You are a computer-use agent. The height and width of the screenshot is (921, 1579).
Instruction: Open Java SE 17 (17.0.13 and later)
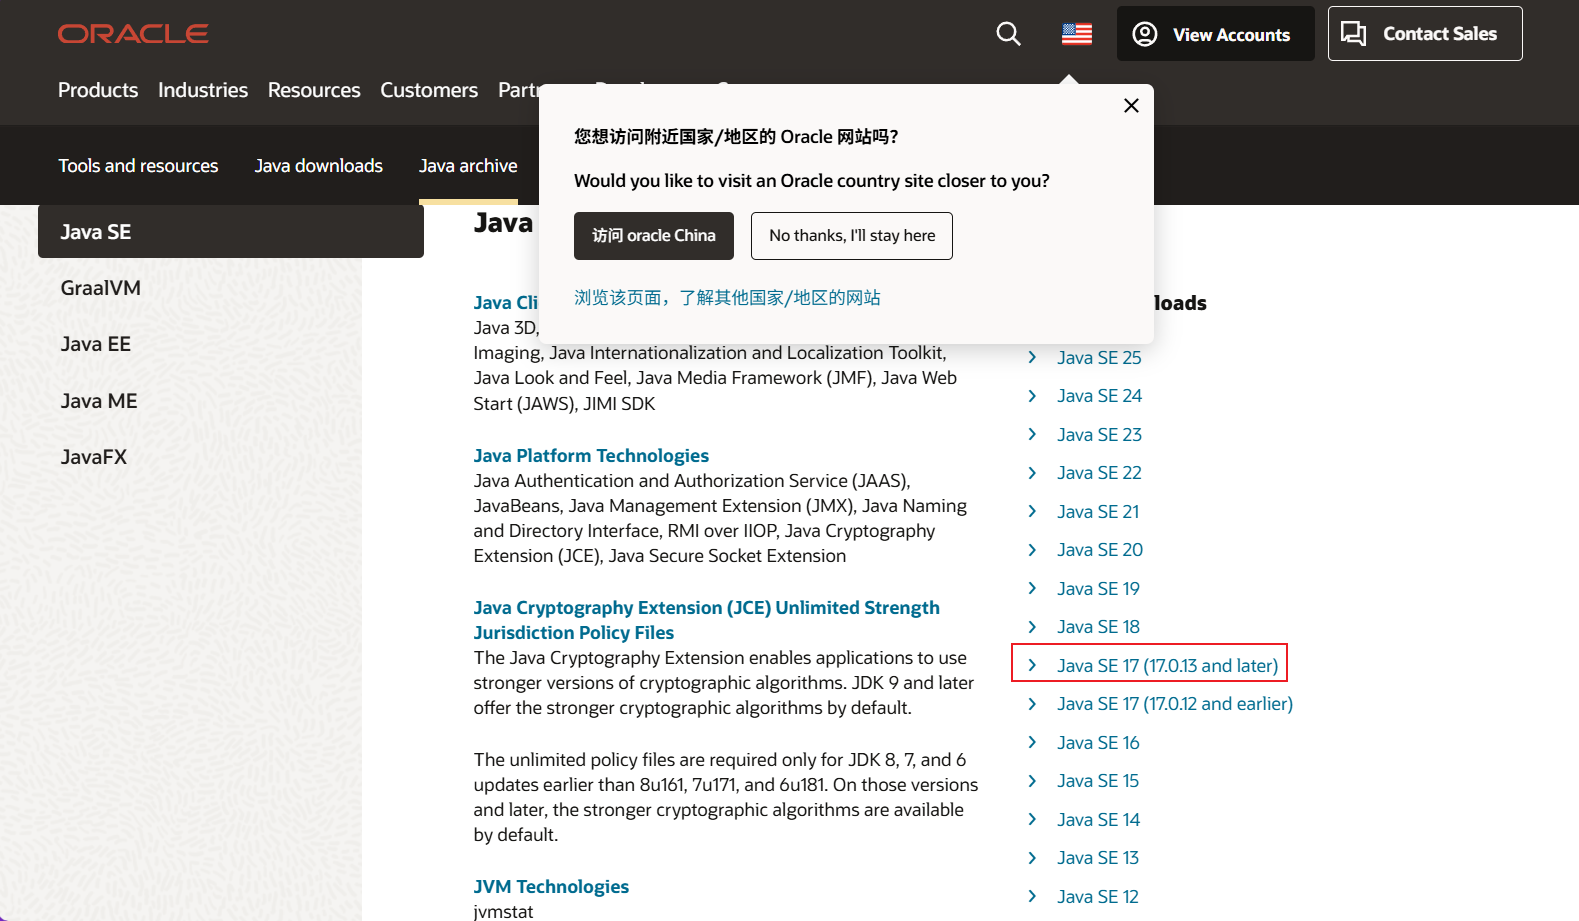pyautogui.click(x=1167, y=666)
